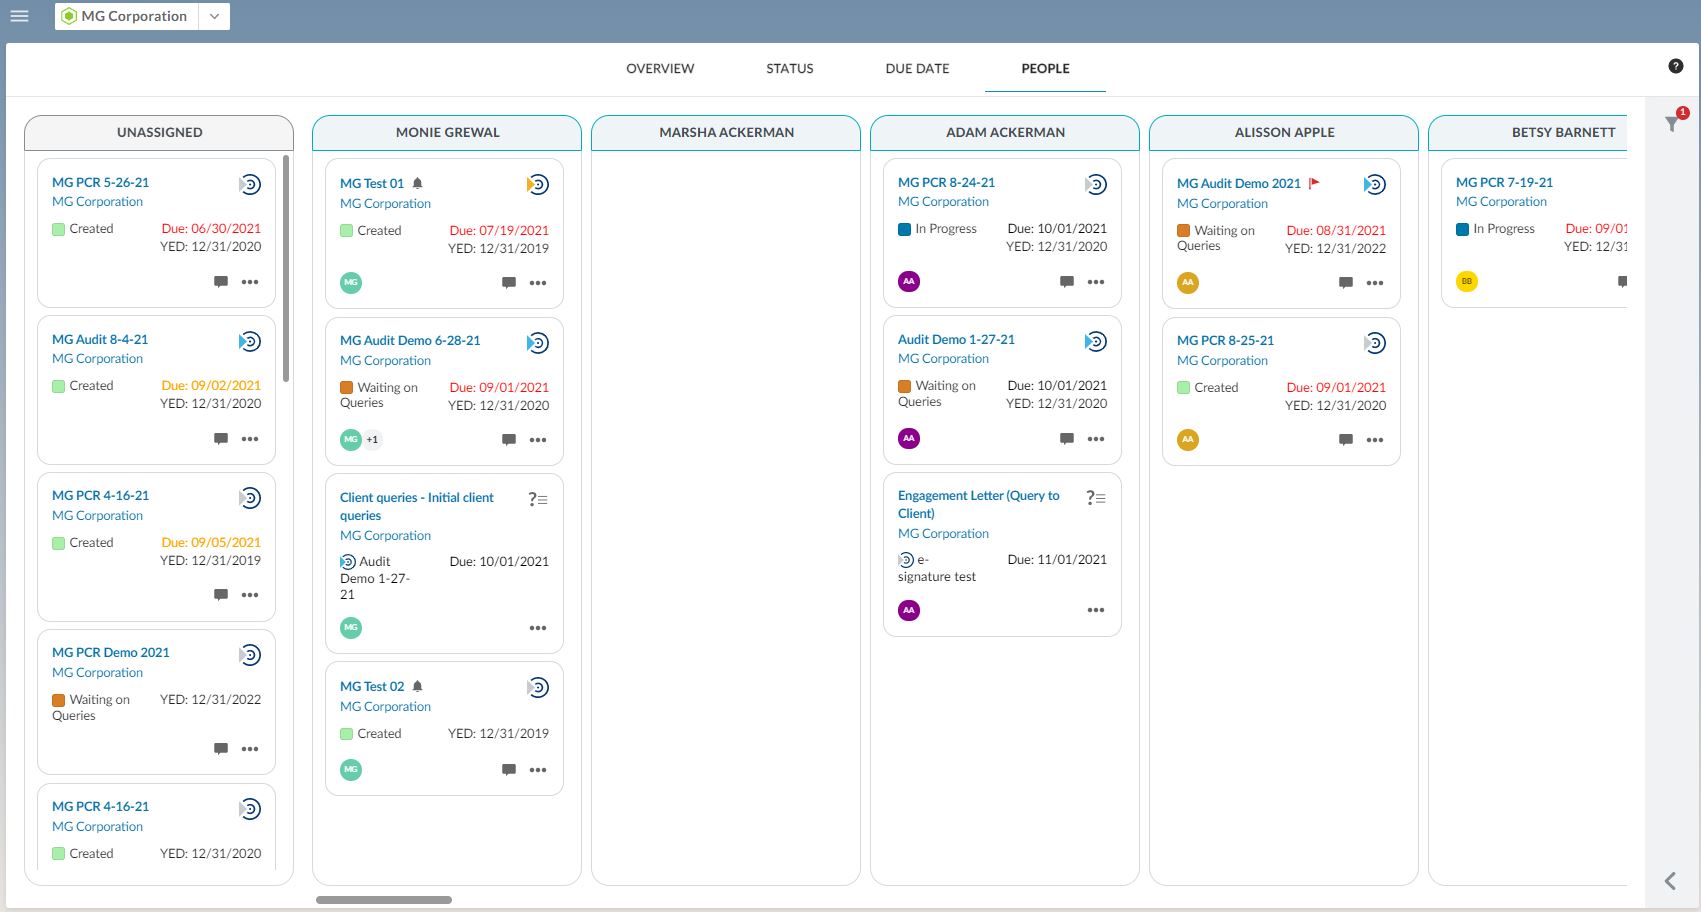Open more options on Client queries card
The height and width of the screenshot is (912, 1701).
coord(538,628)
